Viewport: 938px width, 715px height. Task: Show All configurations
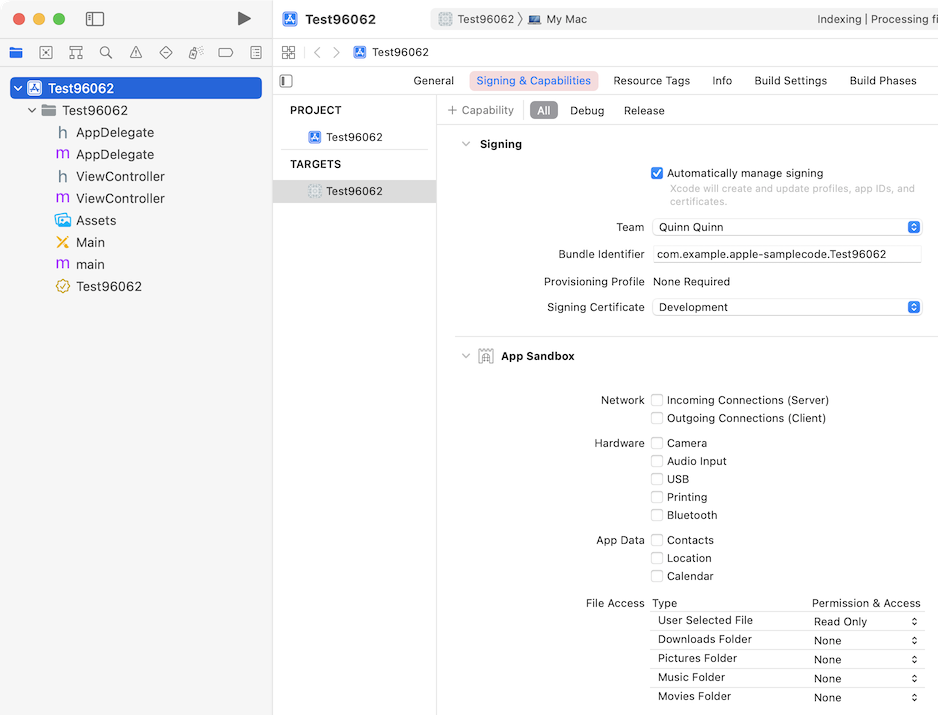coord(544,111)
